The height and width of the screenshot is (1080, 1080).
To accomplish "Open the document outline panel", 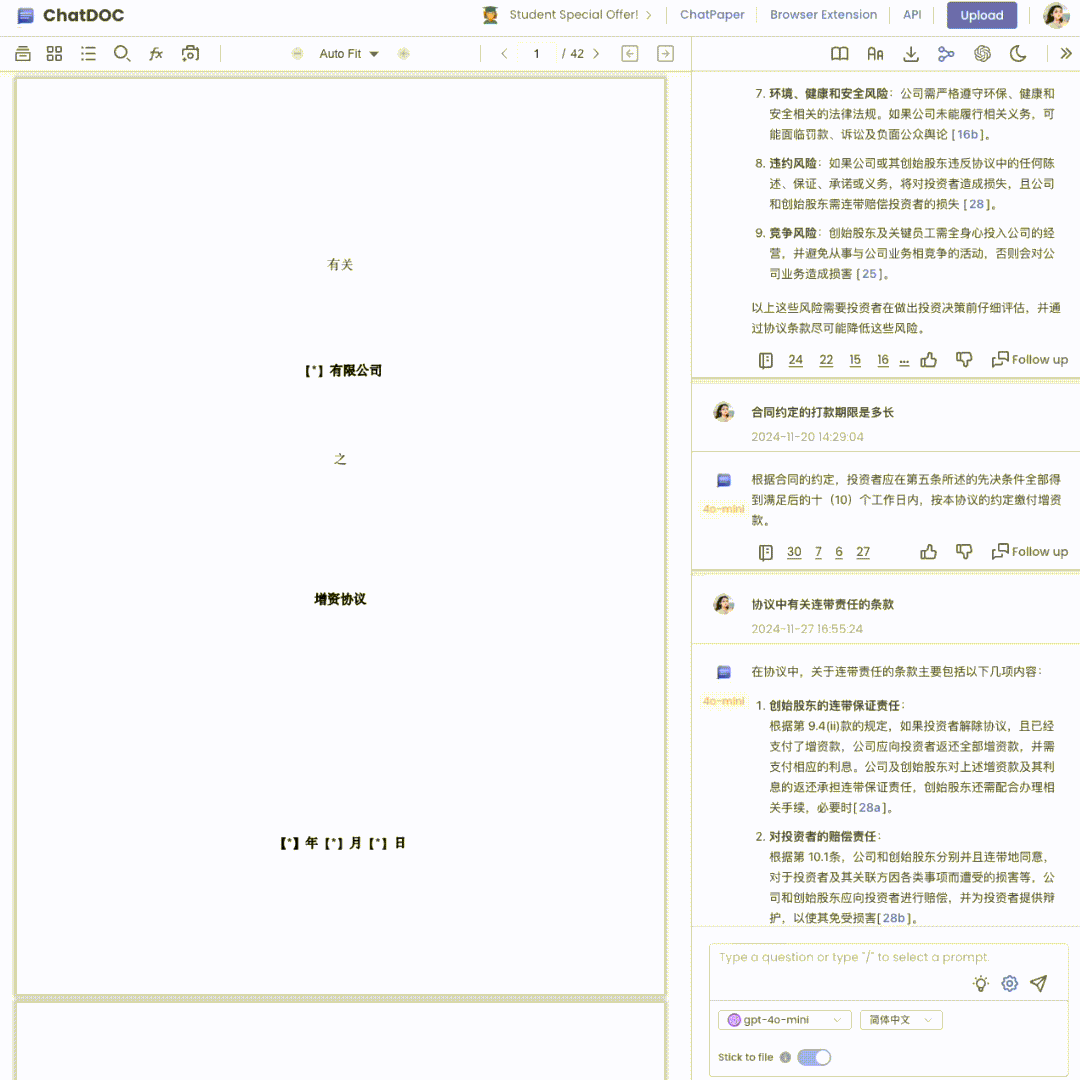I will pos(88,53).
